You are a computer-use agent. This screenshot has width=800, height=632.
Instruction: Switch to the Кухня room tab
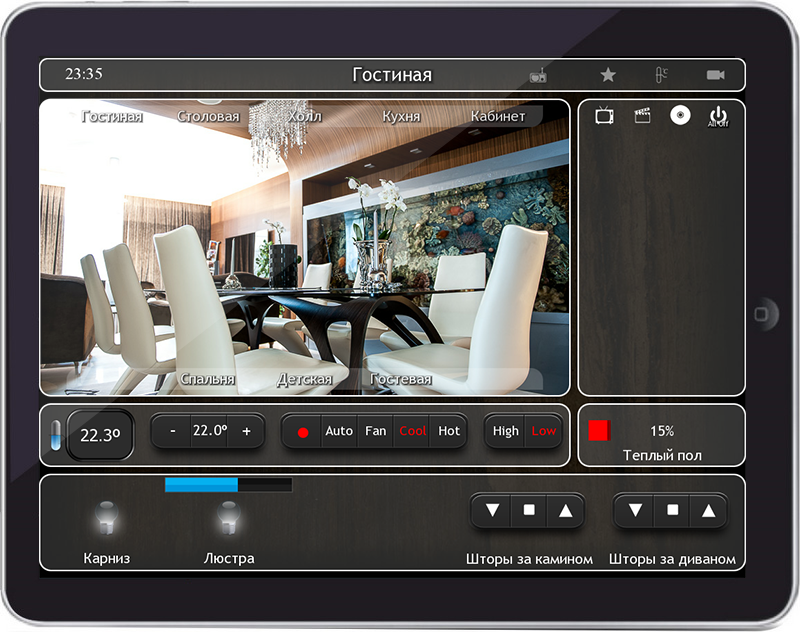coord(400,117)
